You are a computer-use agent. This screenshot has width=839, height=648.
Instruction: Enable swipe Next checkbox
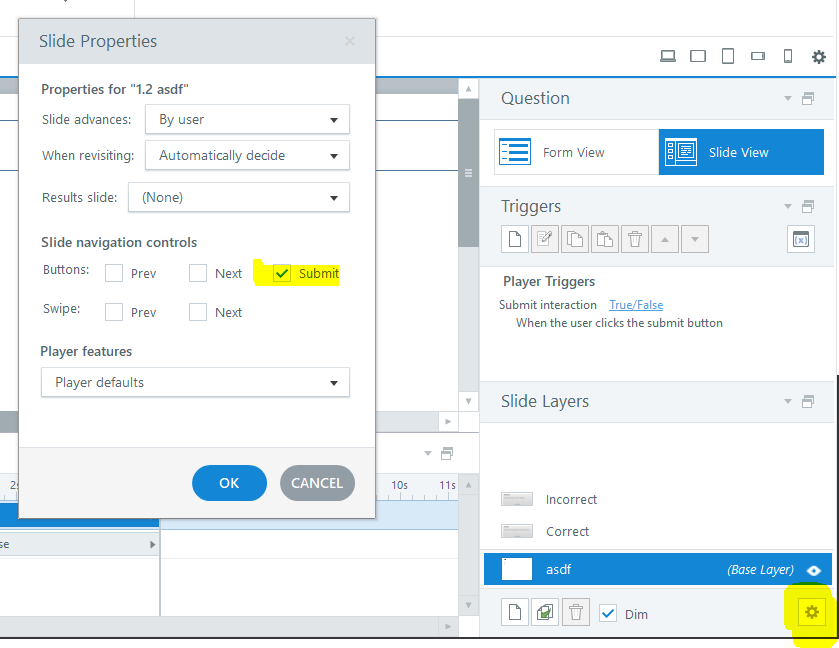(198, 312)
